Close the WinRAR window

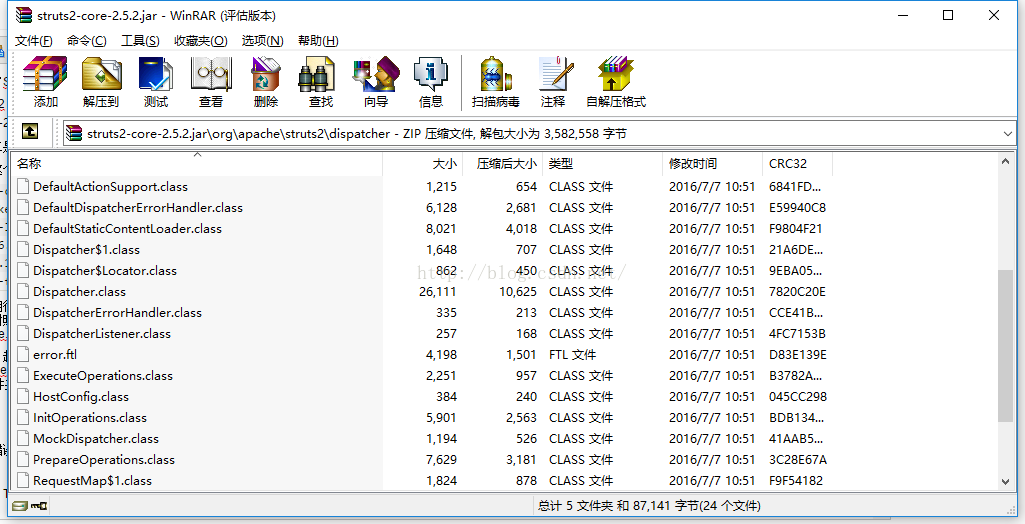994,15
